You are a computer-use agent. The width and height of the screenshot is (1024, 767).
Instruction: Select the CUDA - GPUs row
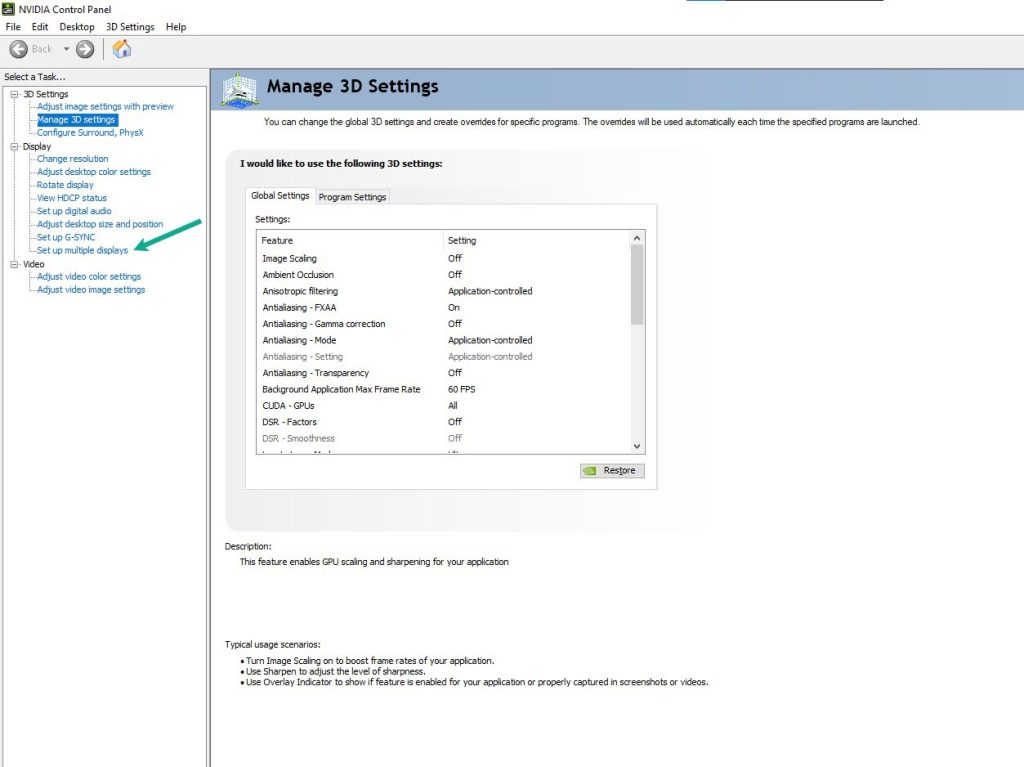click(443, 406)
